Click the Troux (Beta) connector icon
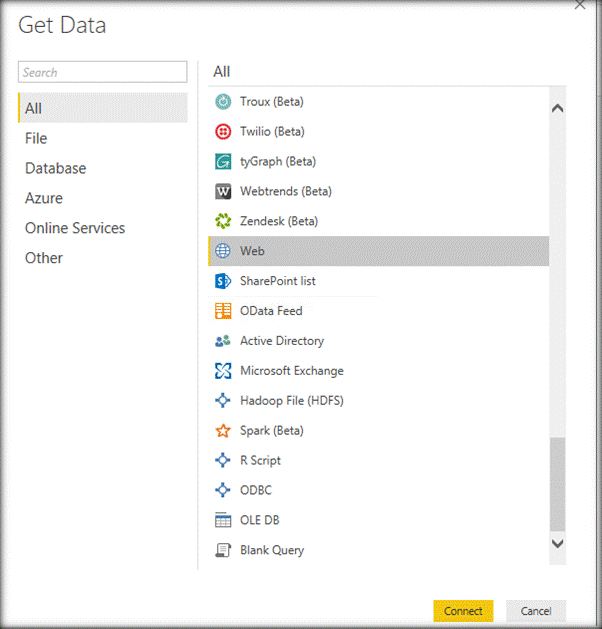This screenshot has width=602, height=629. [223, 101]
